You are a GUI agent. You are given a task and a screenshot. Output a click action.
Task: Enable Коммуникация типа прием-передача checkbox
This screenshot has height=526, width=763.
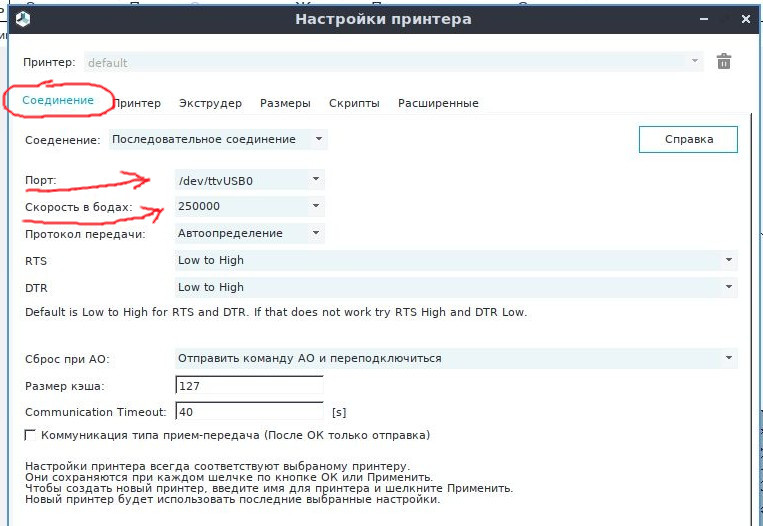coord(31,436)
